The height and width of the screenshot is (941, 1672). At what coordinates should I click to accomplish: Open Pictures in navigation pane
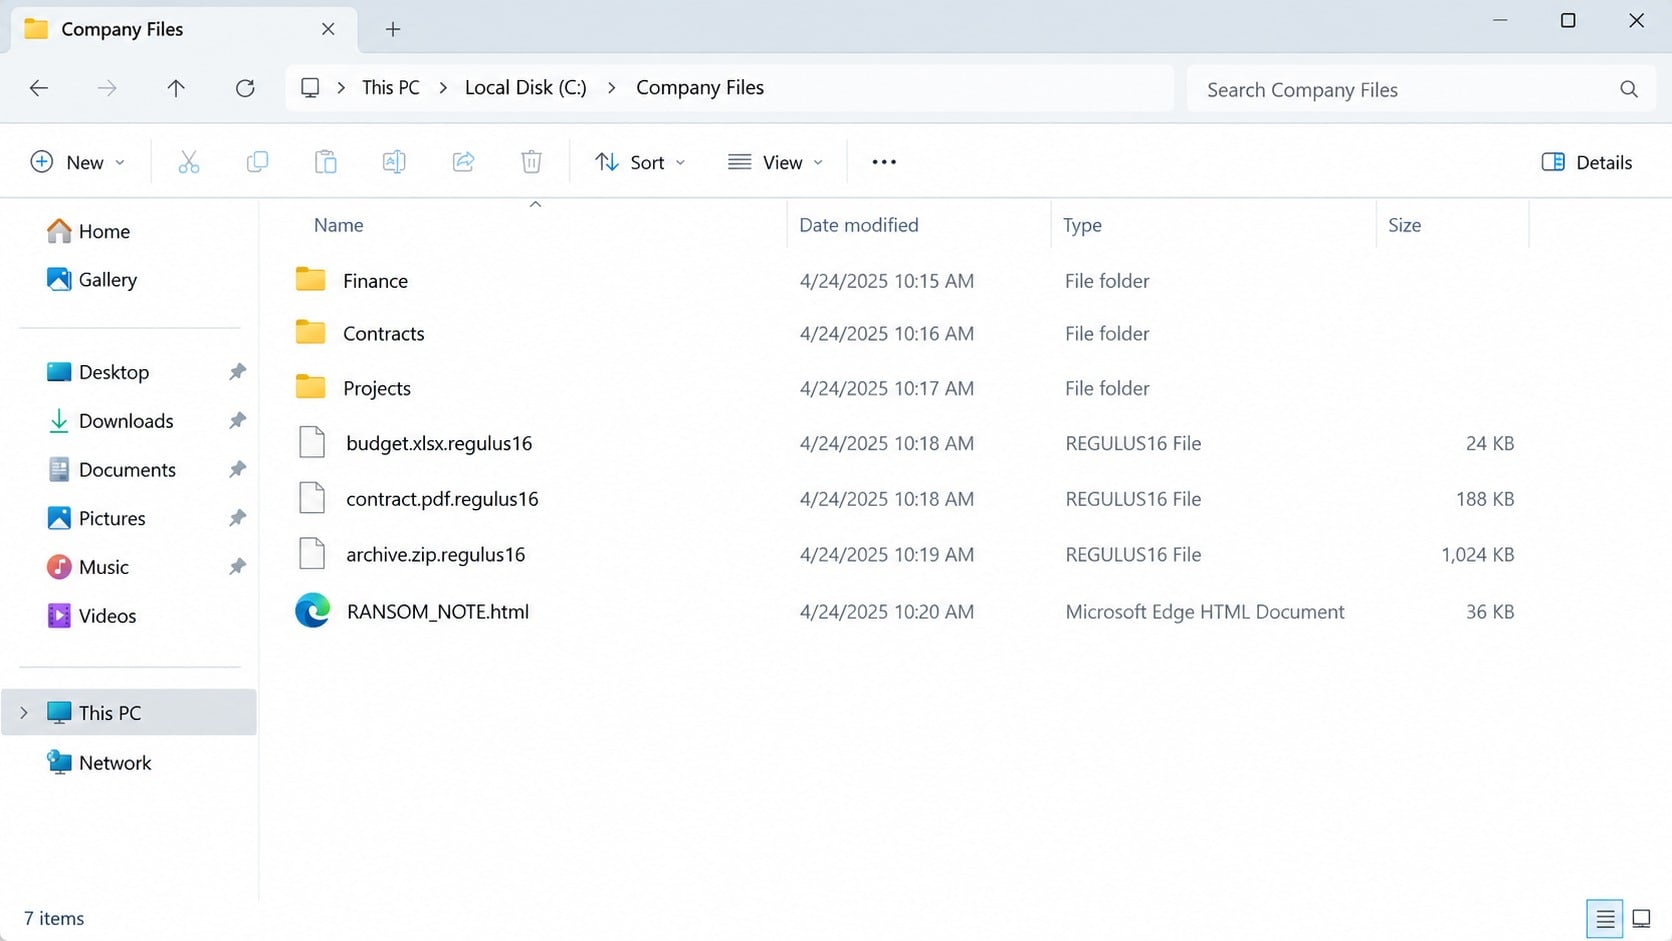(x=96, y=518)
